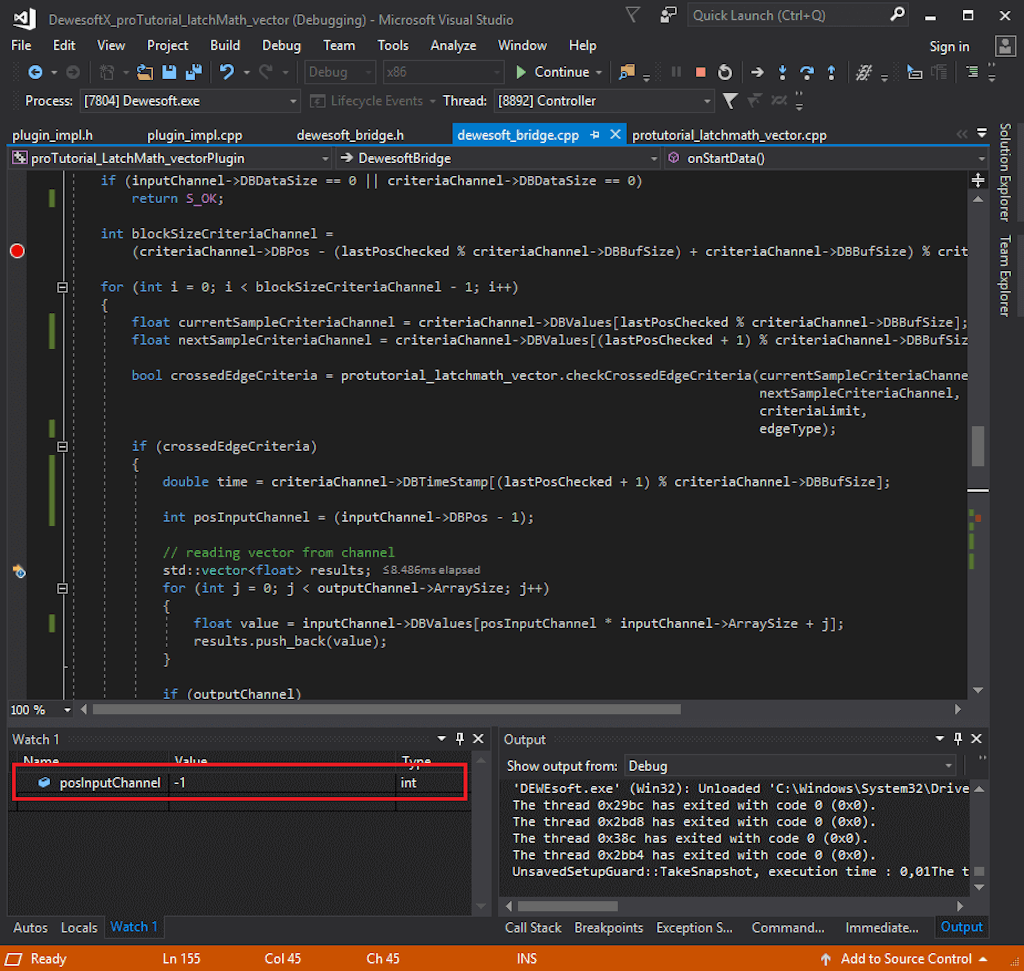The height and width of the screenshot is (971, 1024).
Task: Open the Tools menu
Action: [392, 46]
